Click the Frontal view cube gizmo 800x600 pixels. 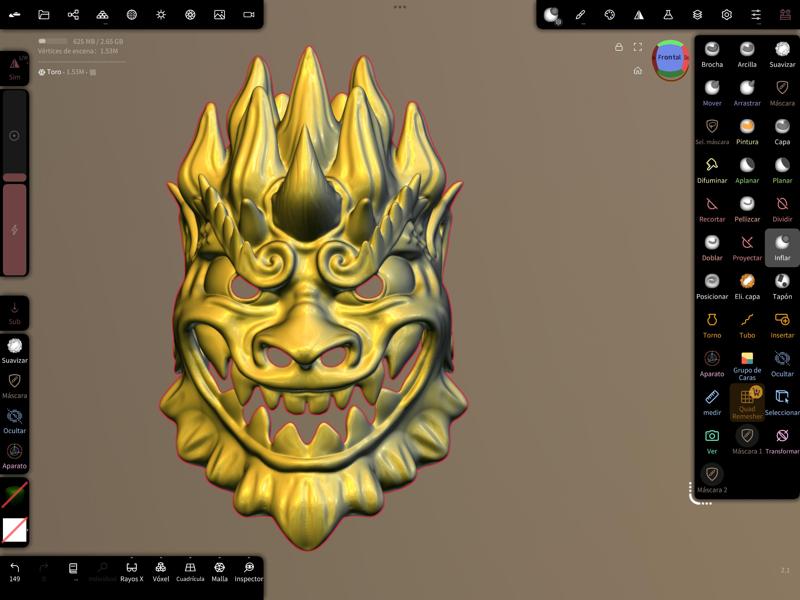[668, 58]
